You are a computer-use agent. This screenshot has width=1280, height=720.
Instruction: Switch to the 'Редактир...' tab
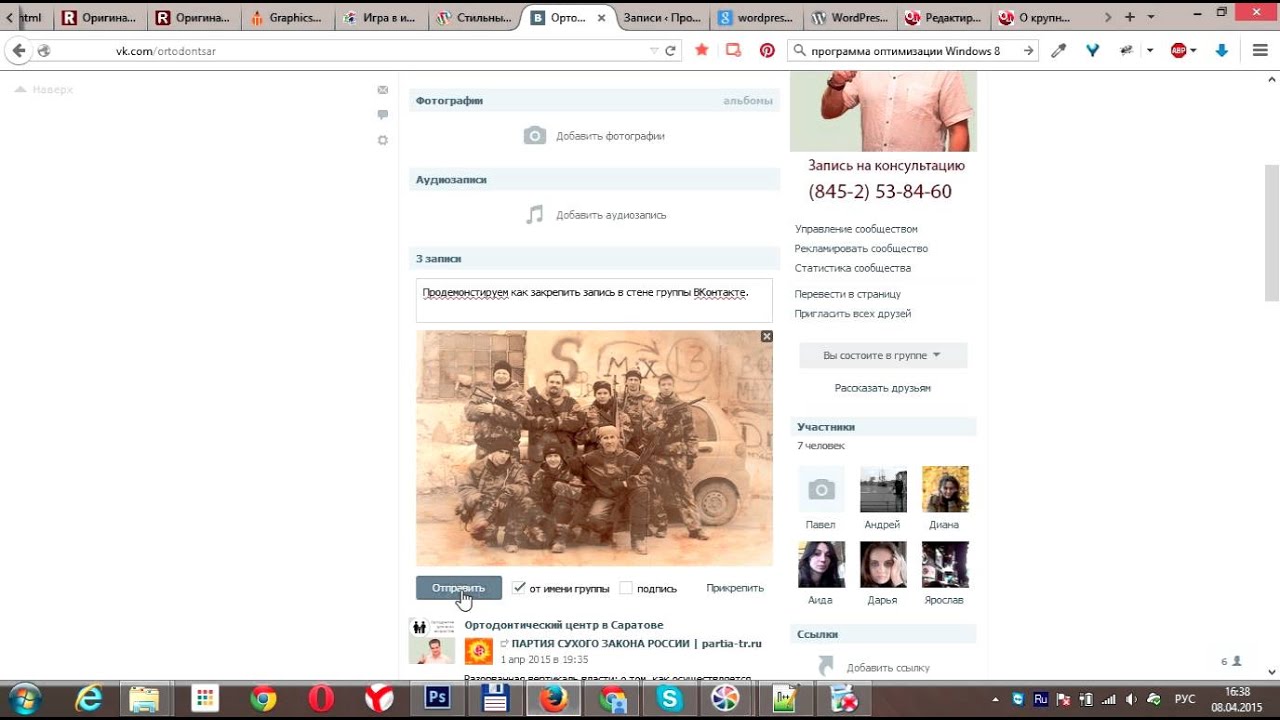coord(943,18)
